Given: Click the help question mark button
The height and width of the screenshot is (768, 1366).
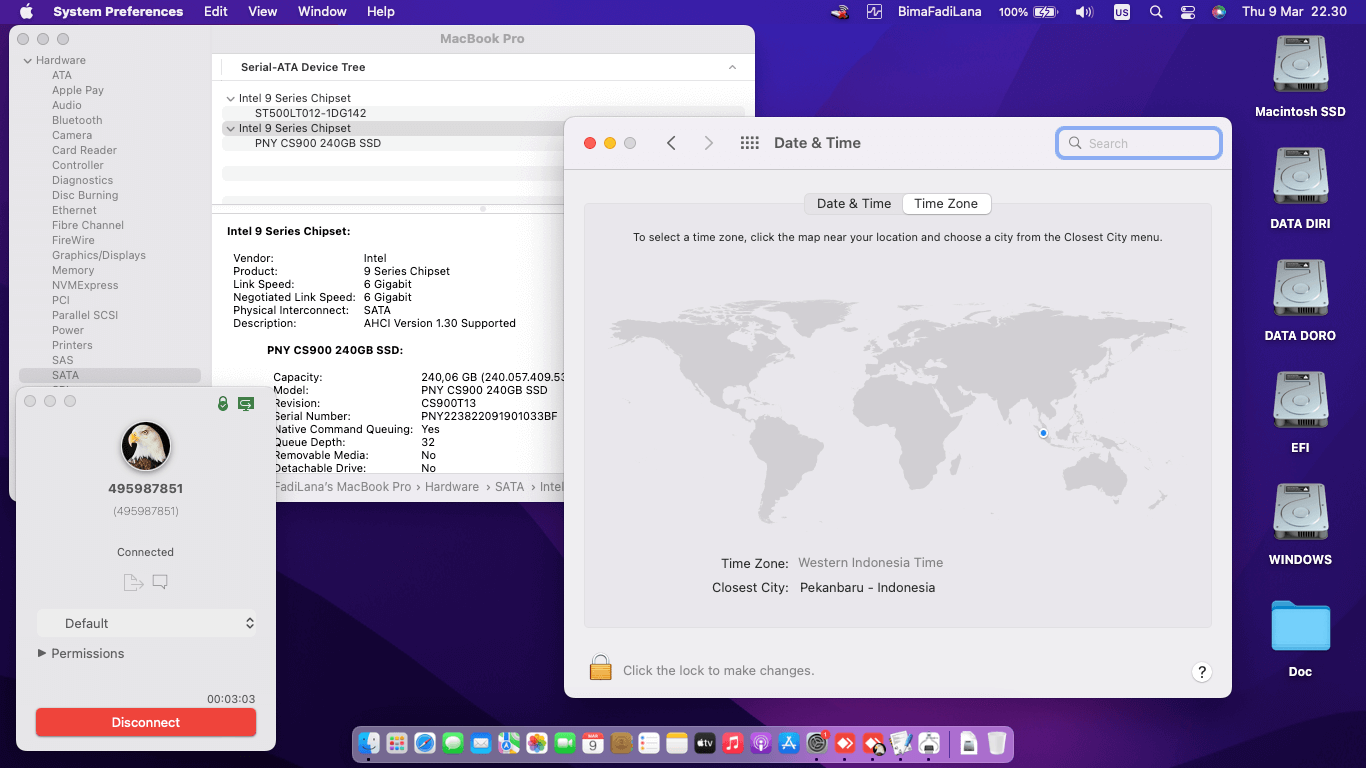Looking at the screenshot, I should tap(1202, 672).
